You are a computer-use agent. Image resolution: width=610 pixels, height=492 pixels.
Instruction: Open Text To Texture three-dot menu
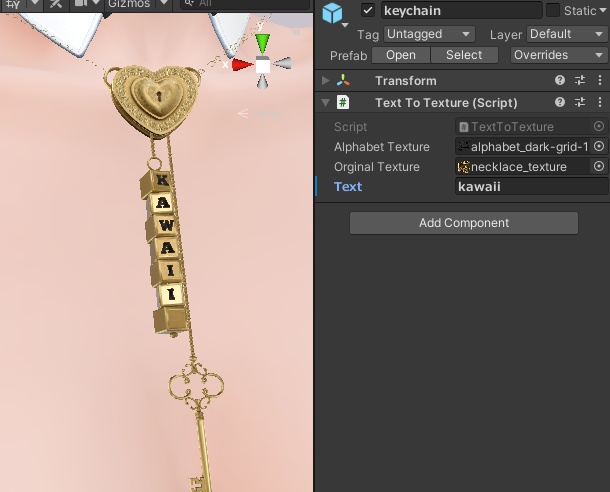coord(599,102)
